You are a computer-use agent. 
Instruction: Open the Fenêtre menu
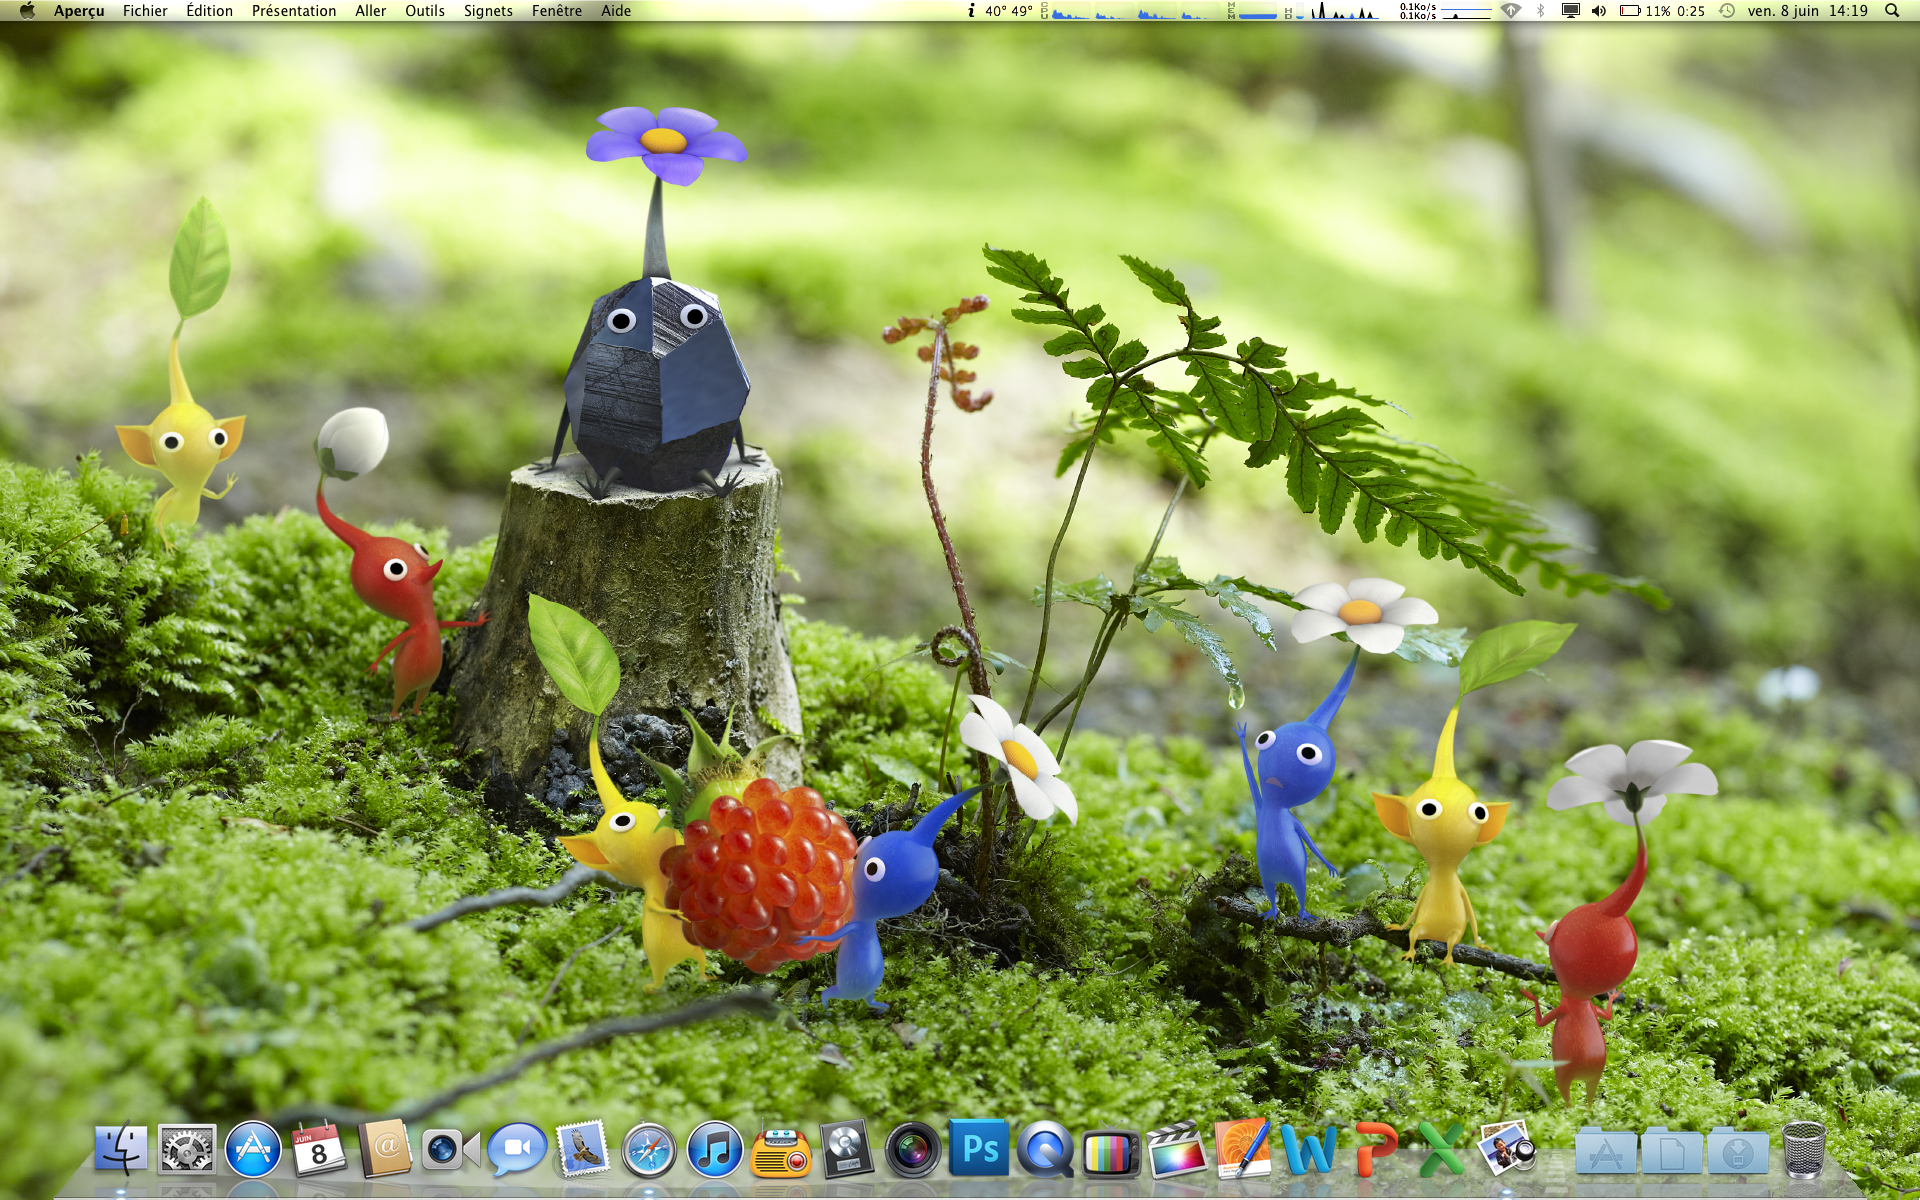557,11
